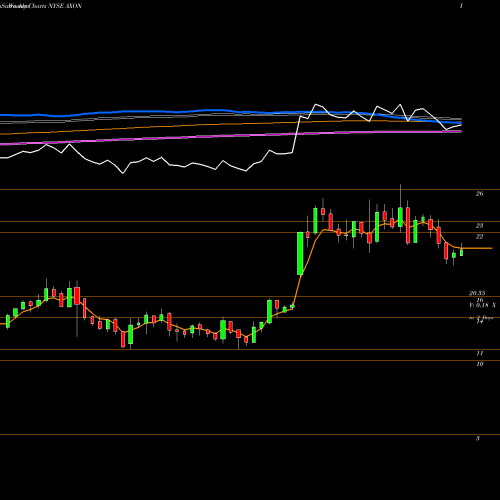The width and height of the screenshot is (500, 500).
Task: Click the NYSE AXON chart title
Action: 41,6
